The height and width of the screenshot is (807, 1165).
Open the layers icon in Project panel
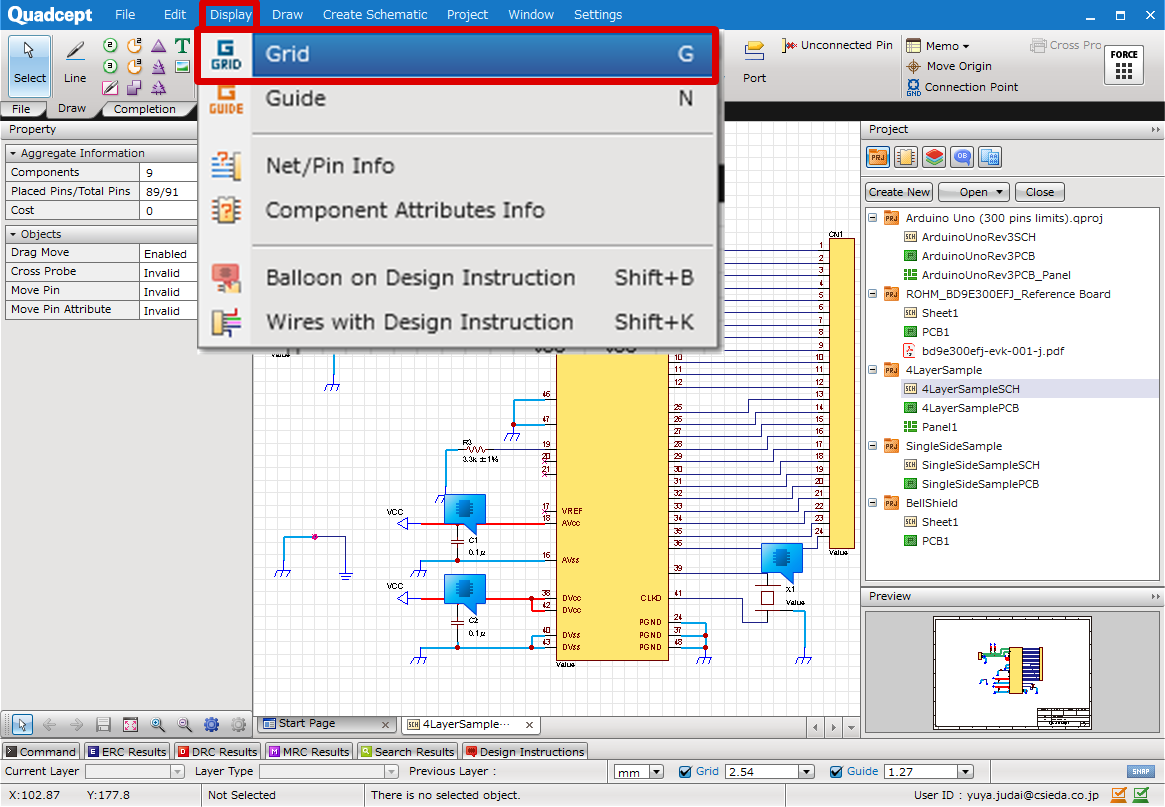[934, 157]
